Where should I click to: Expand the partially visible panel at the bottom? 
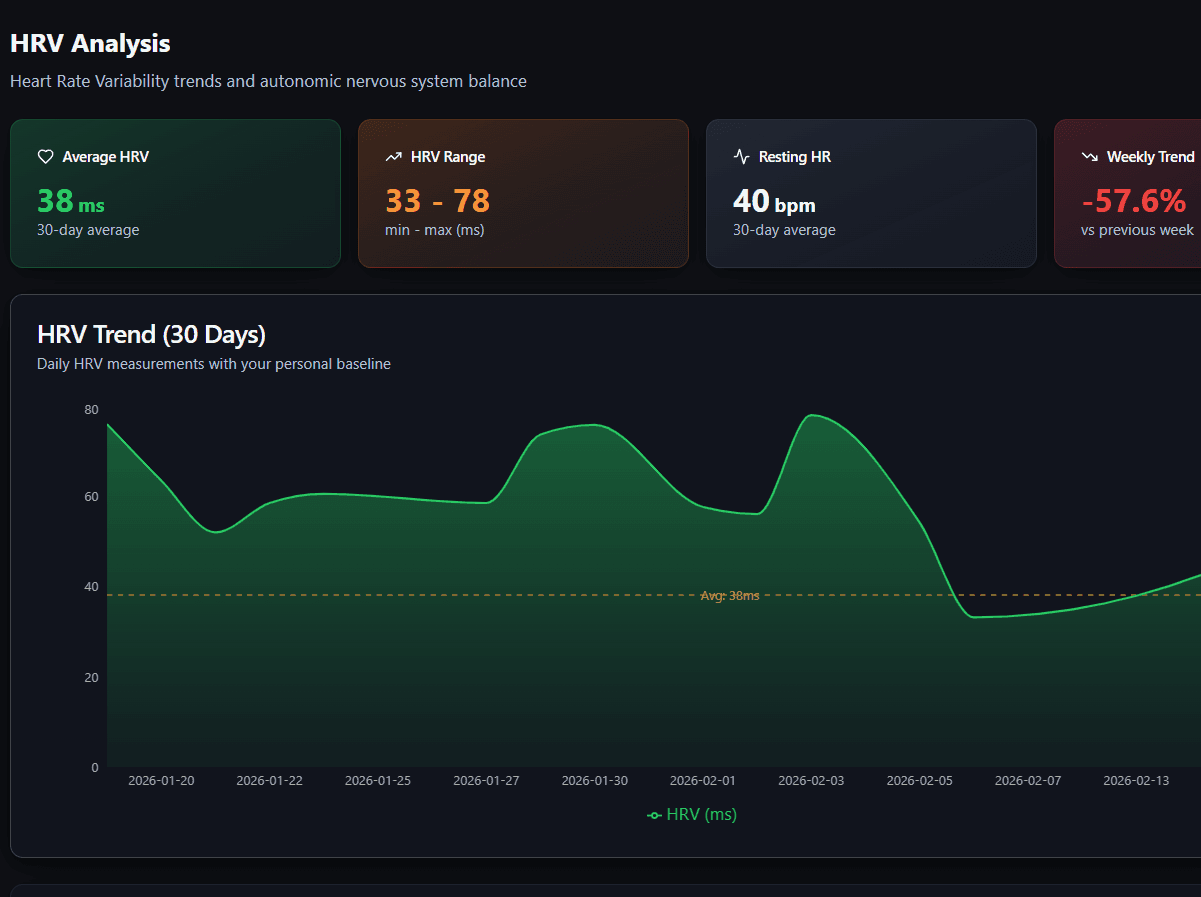coord(600,889)
